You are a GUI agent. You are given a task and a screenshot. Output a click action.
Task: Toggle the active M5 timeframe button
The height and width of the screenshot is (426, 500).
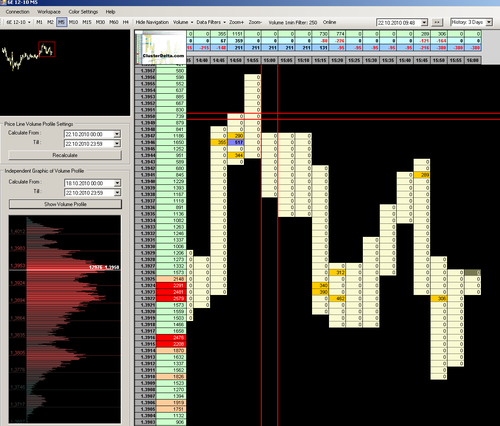[x=61, y=22]
